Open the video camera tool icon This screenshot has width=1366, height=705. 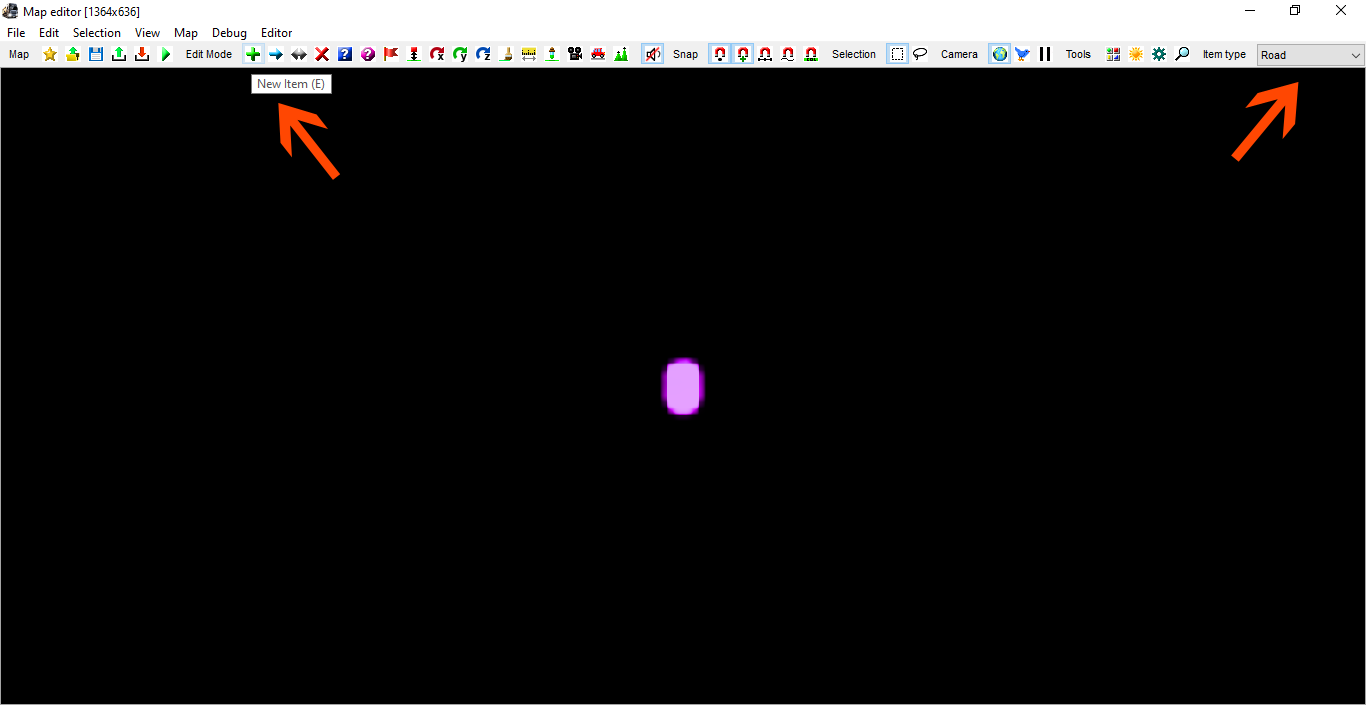[x=575, y=54]
